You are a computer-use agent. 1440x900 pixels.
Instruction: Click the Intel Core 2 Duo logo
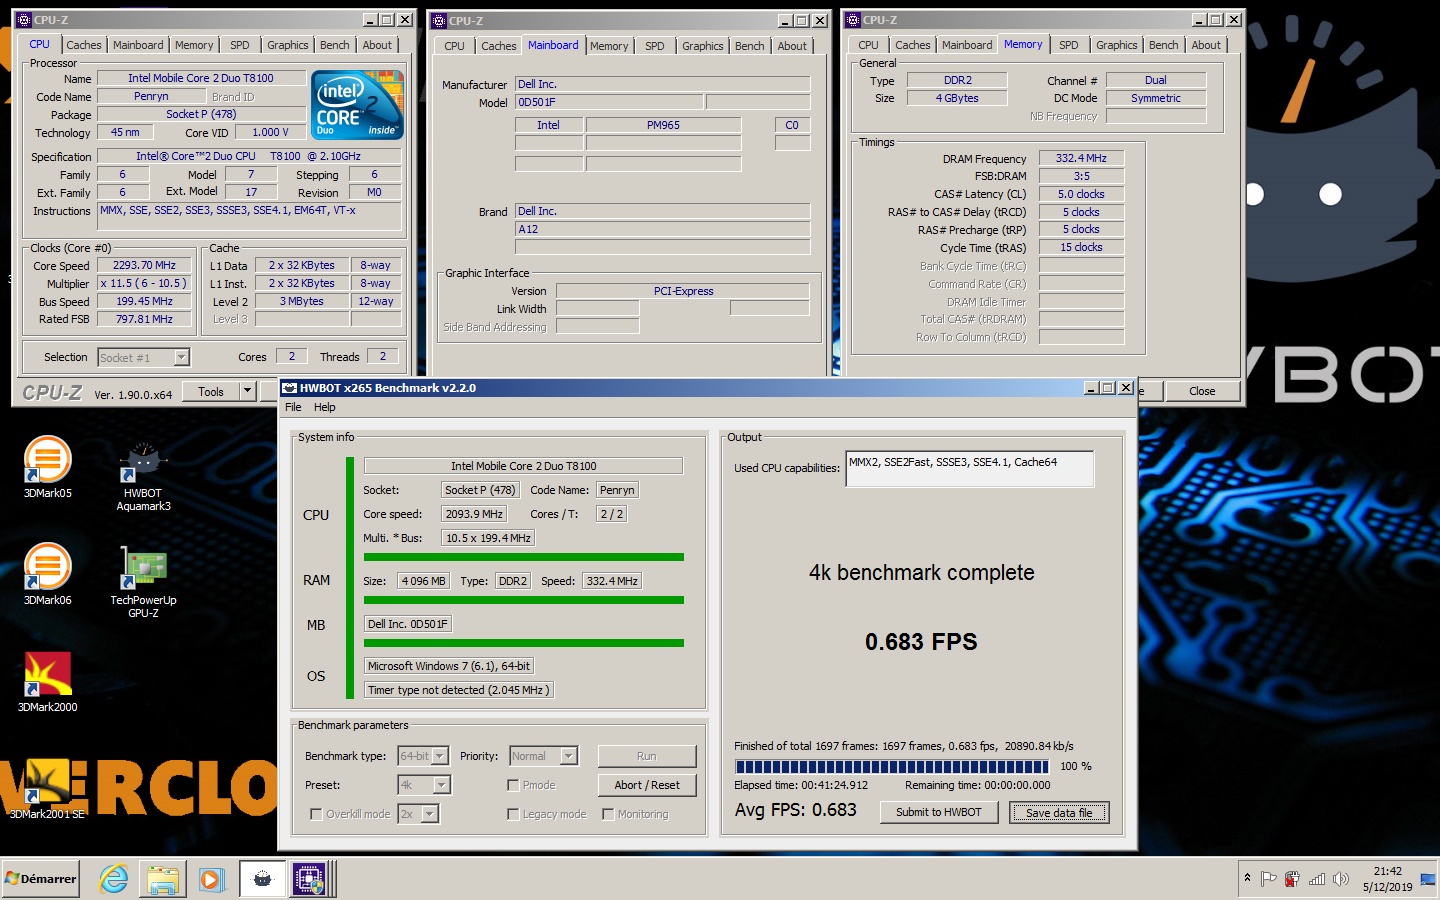tap(357, 104)
